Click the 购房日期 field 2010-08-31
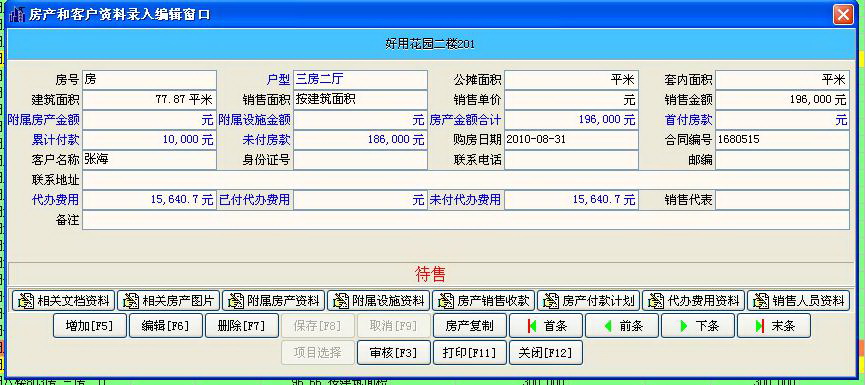Image resolution: width=865 pixels, height=385 pixels. [571, 140]
